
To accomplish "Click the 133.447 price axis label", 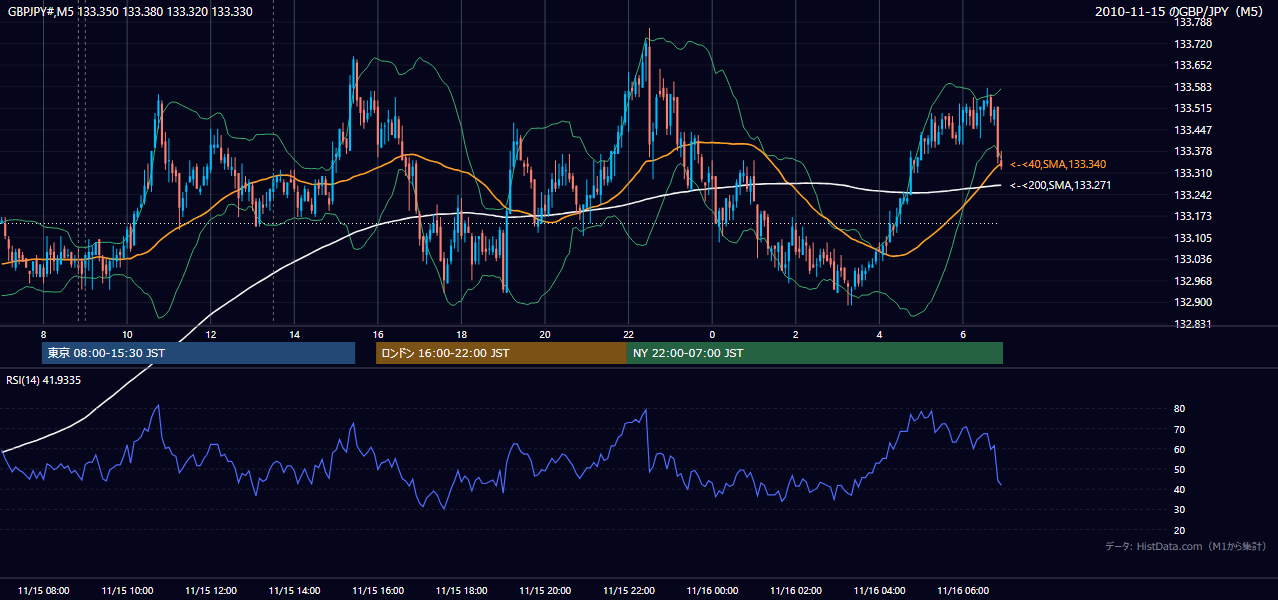I will tap(1193, 130).
